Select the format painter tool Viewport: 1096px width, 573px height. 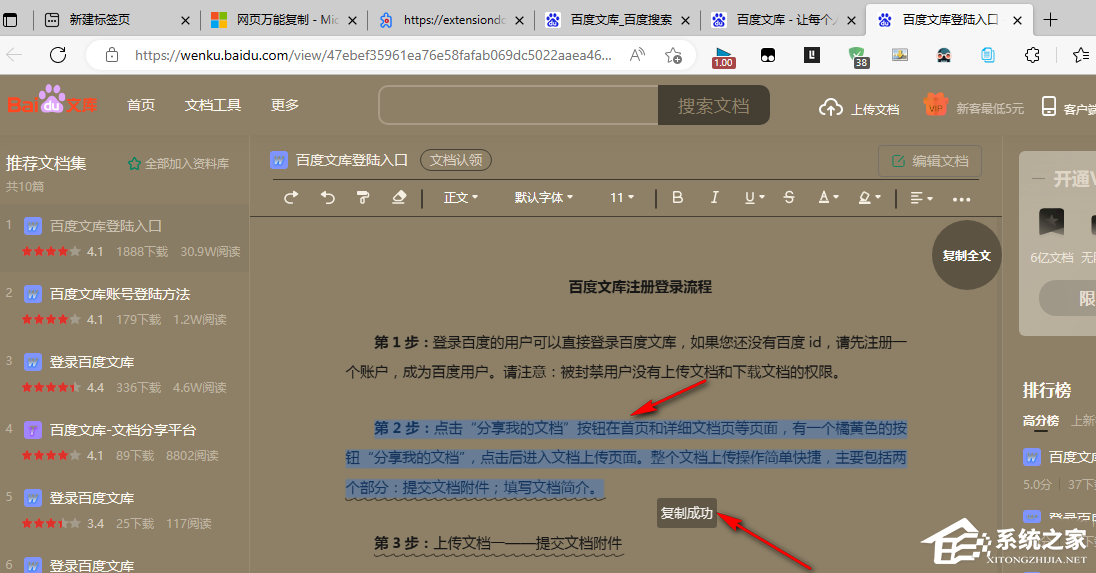363,198
